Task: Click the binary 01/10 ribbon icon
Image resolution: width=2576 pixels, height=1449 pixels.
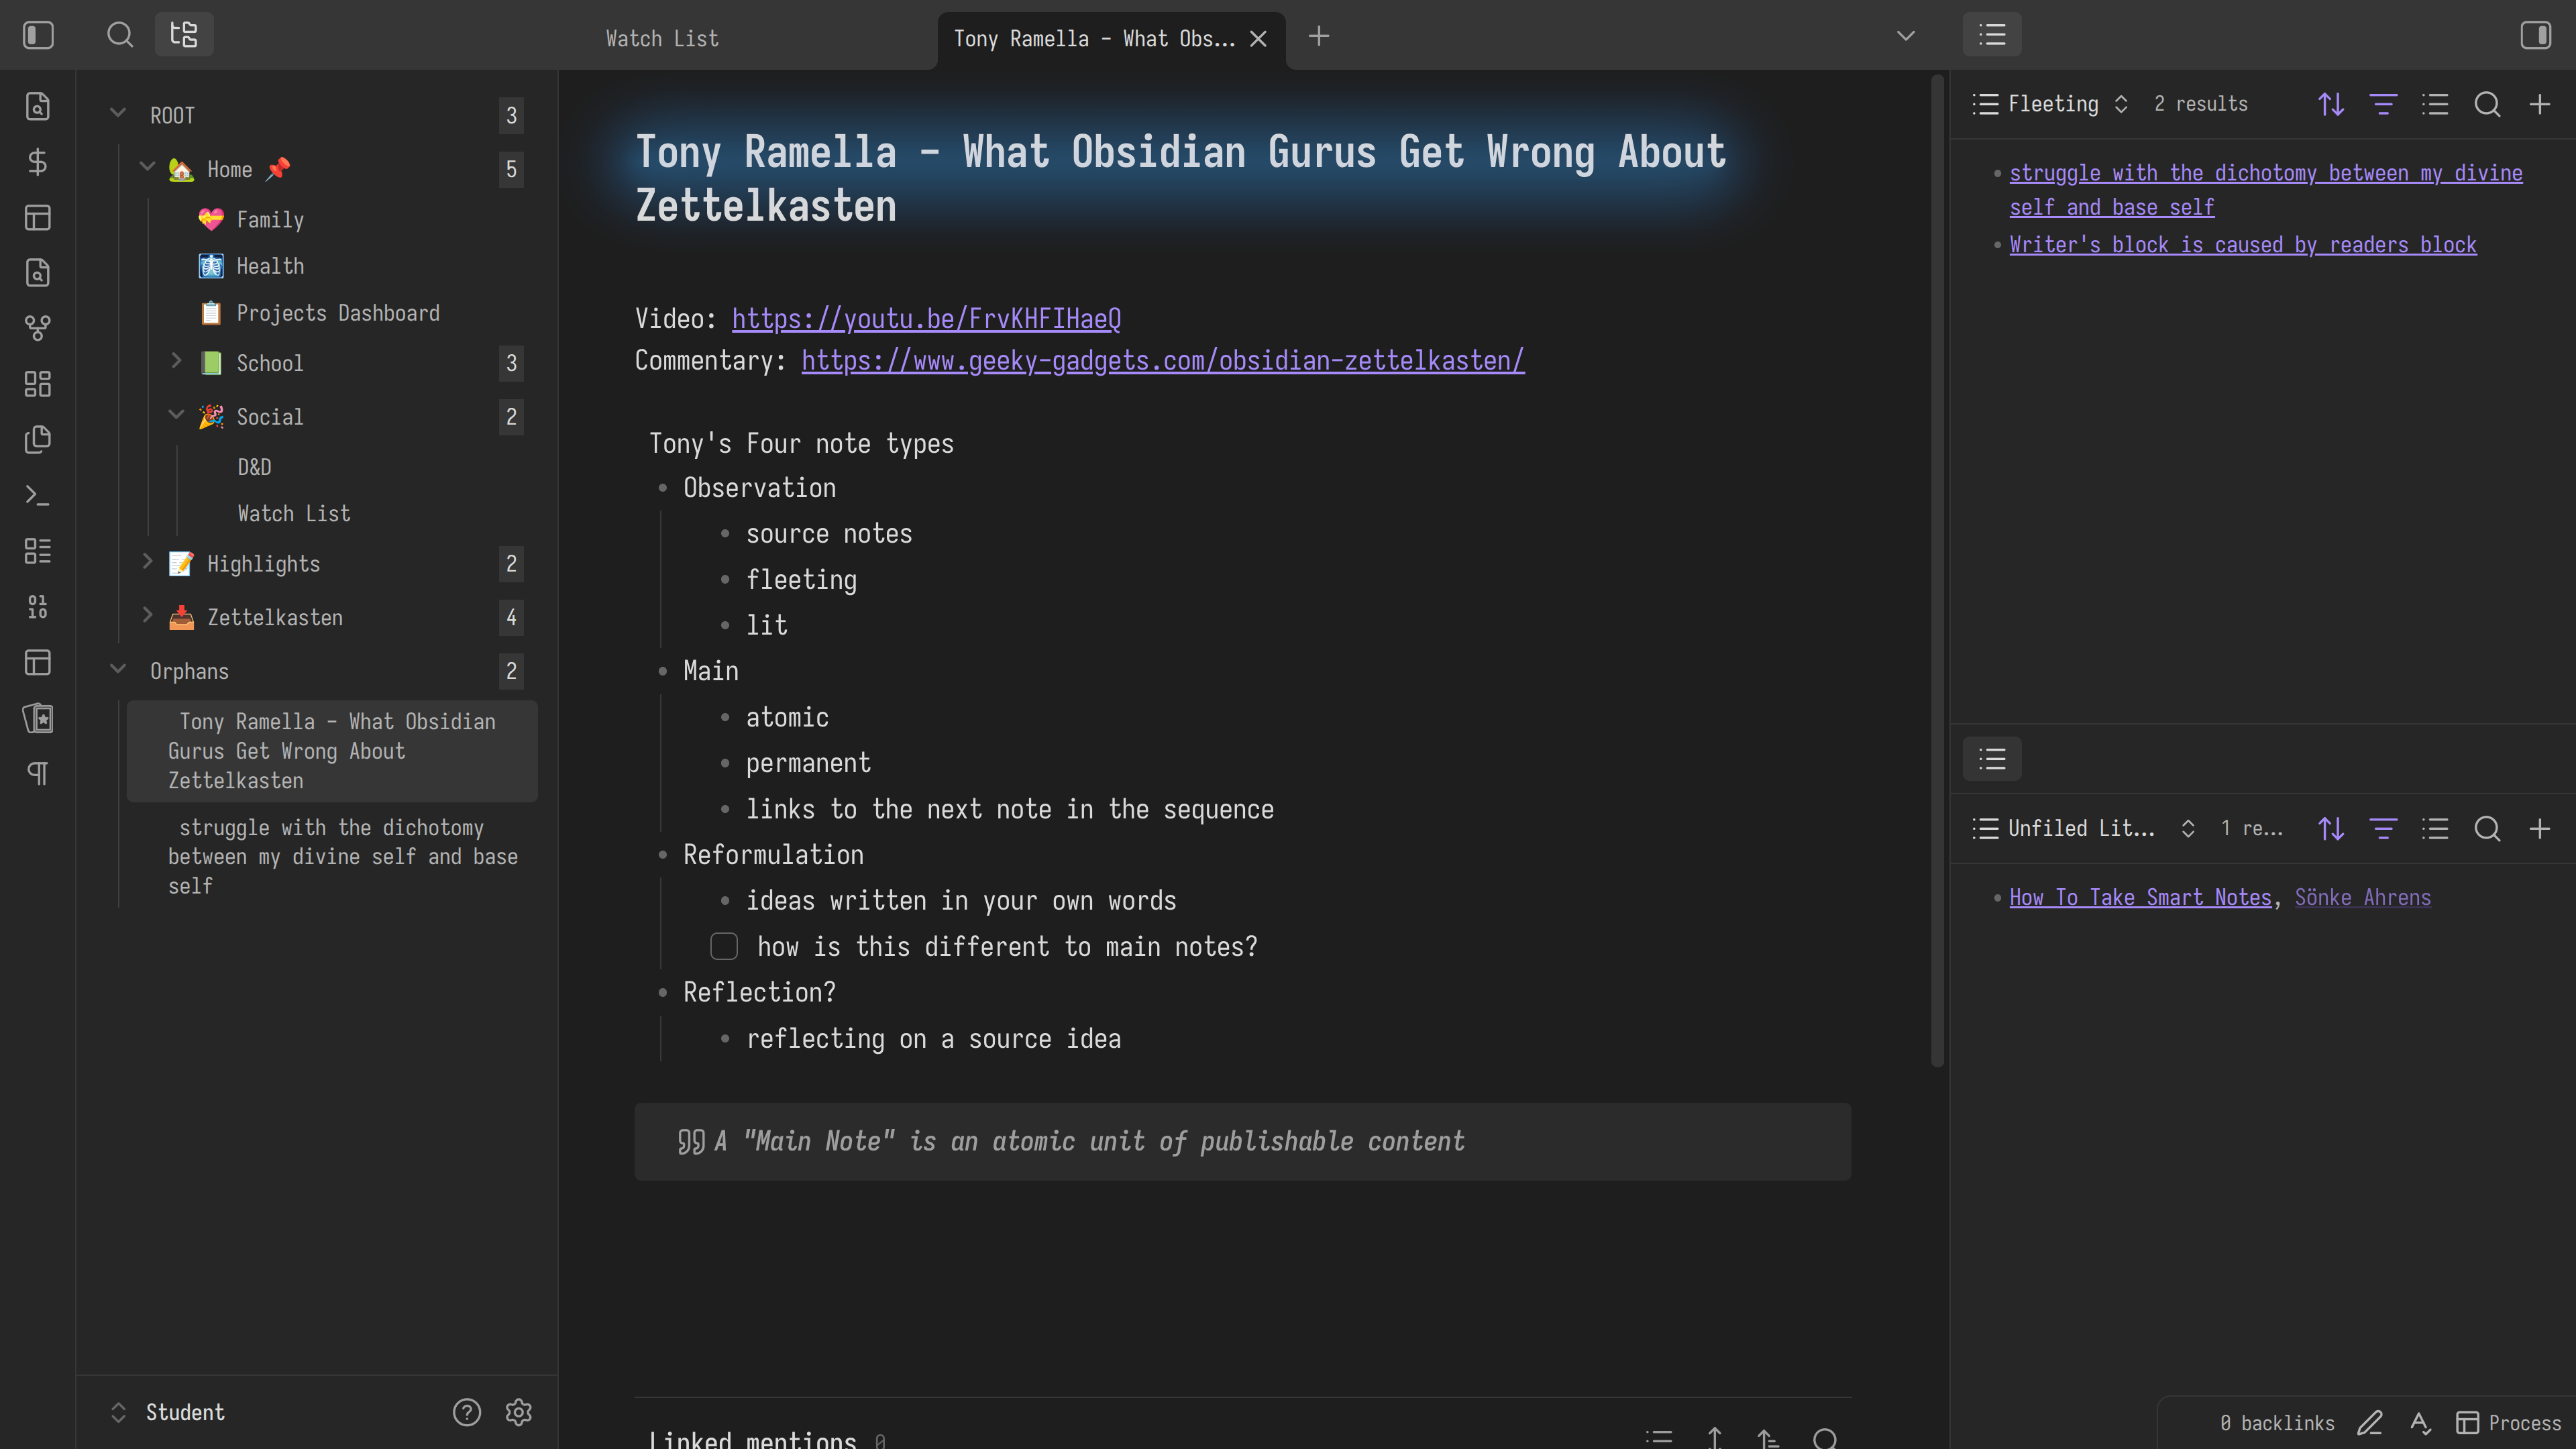Action: [x=38, y=607]
